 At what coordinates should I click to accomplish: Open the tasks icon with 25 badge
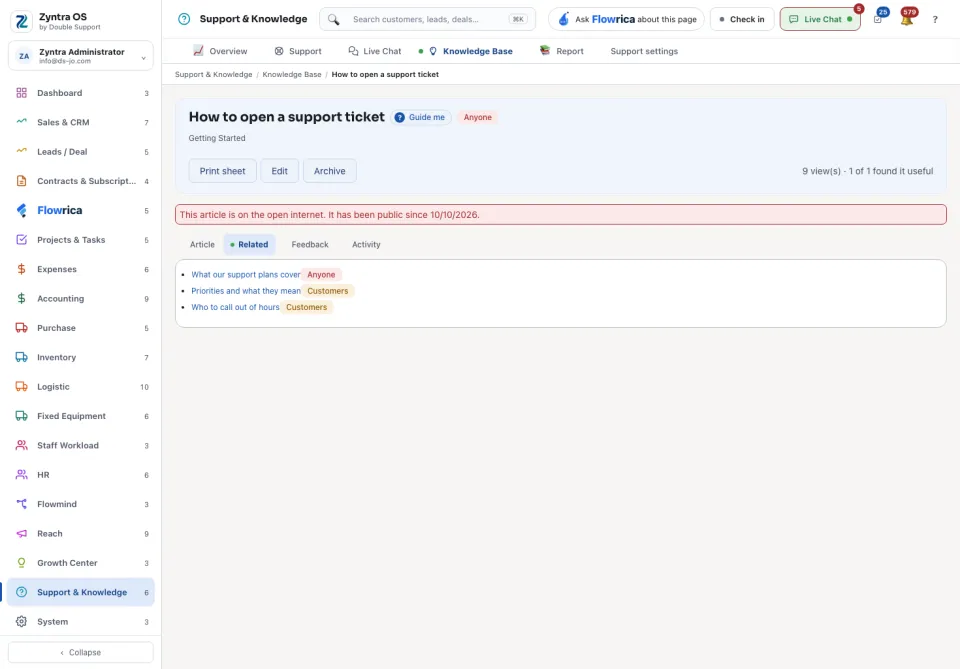(x=879, y=18)
